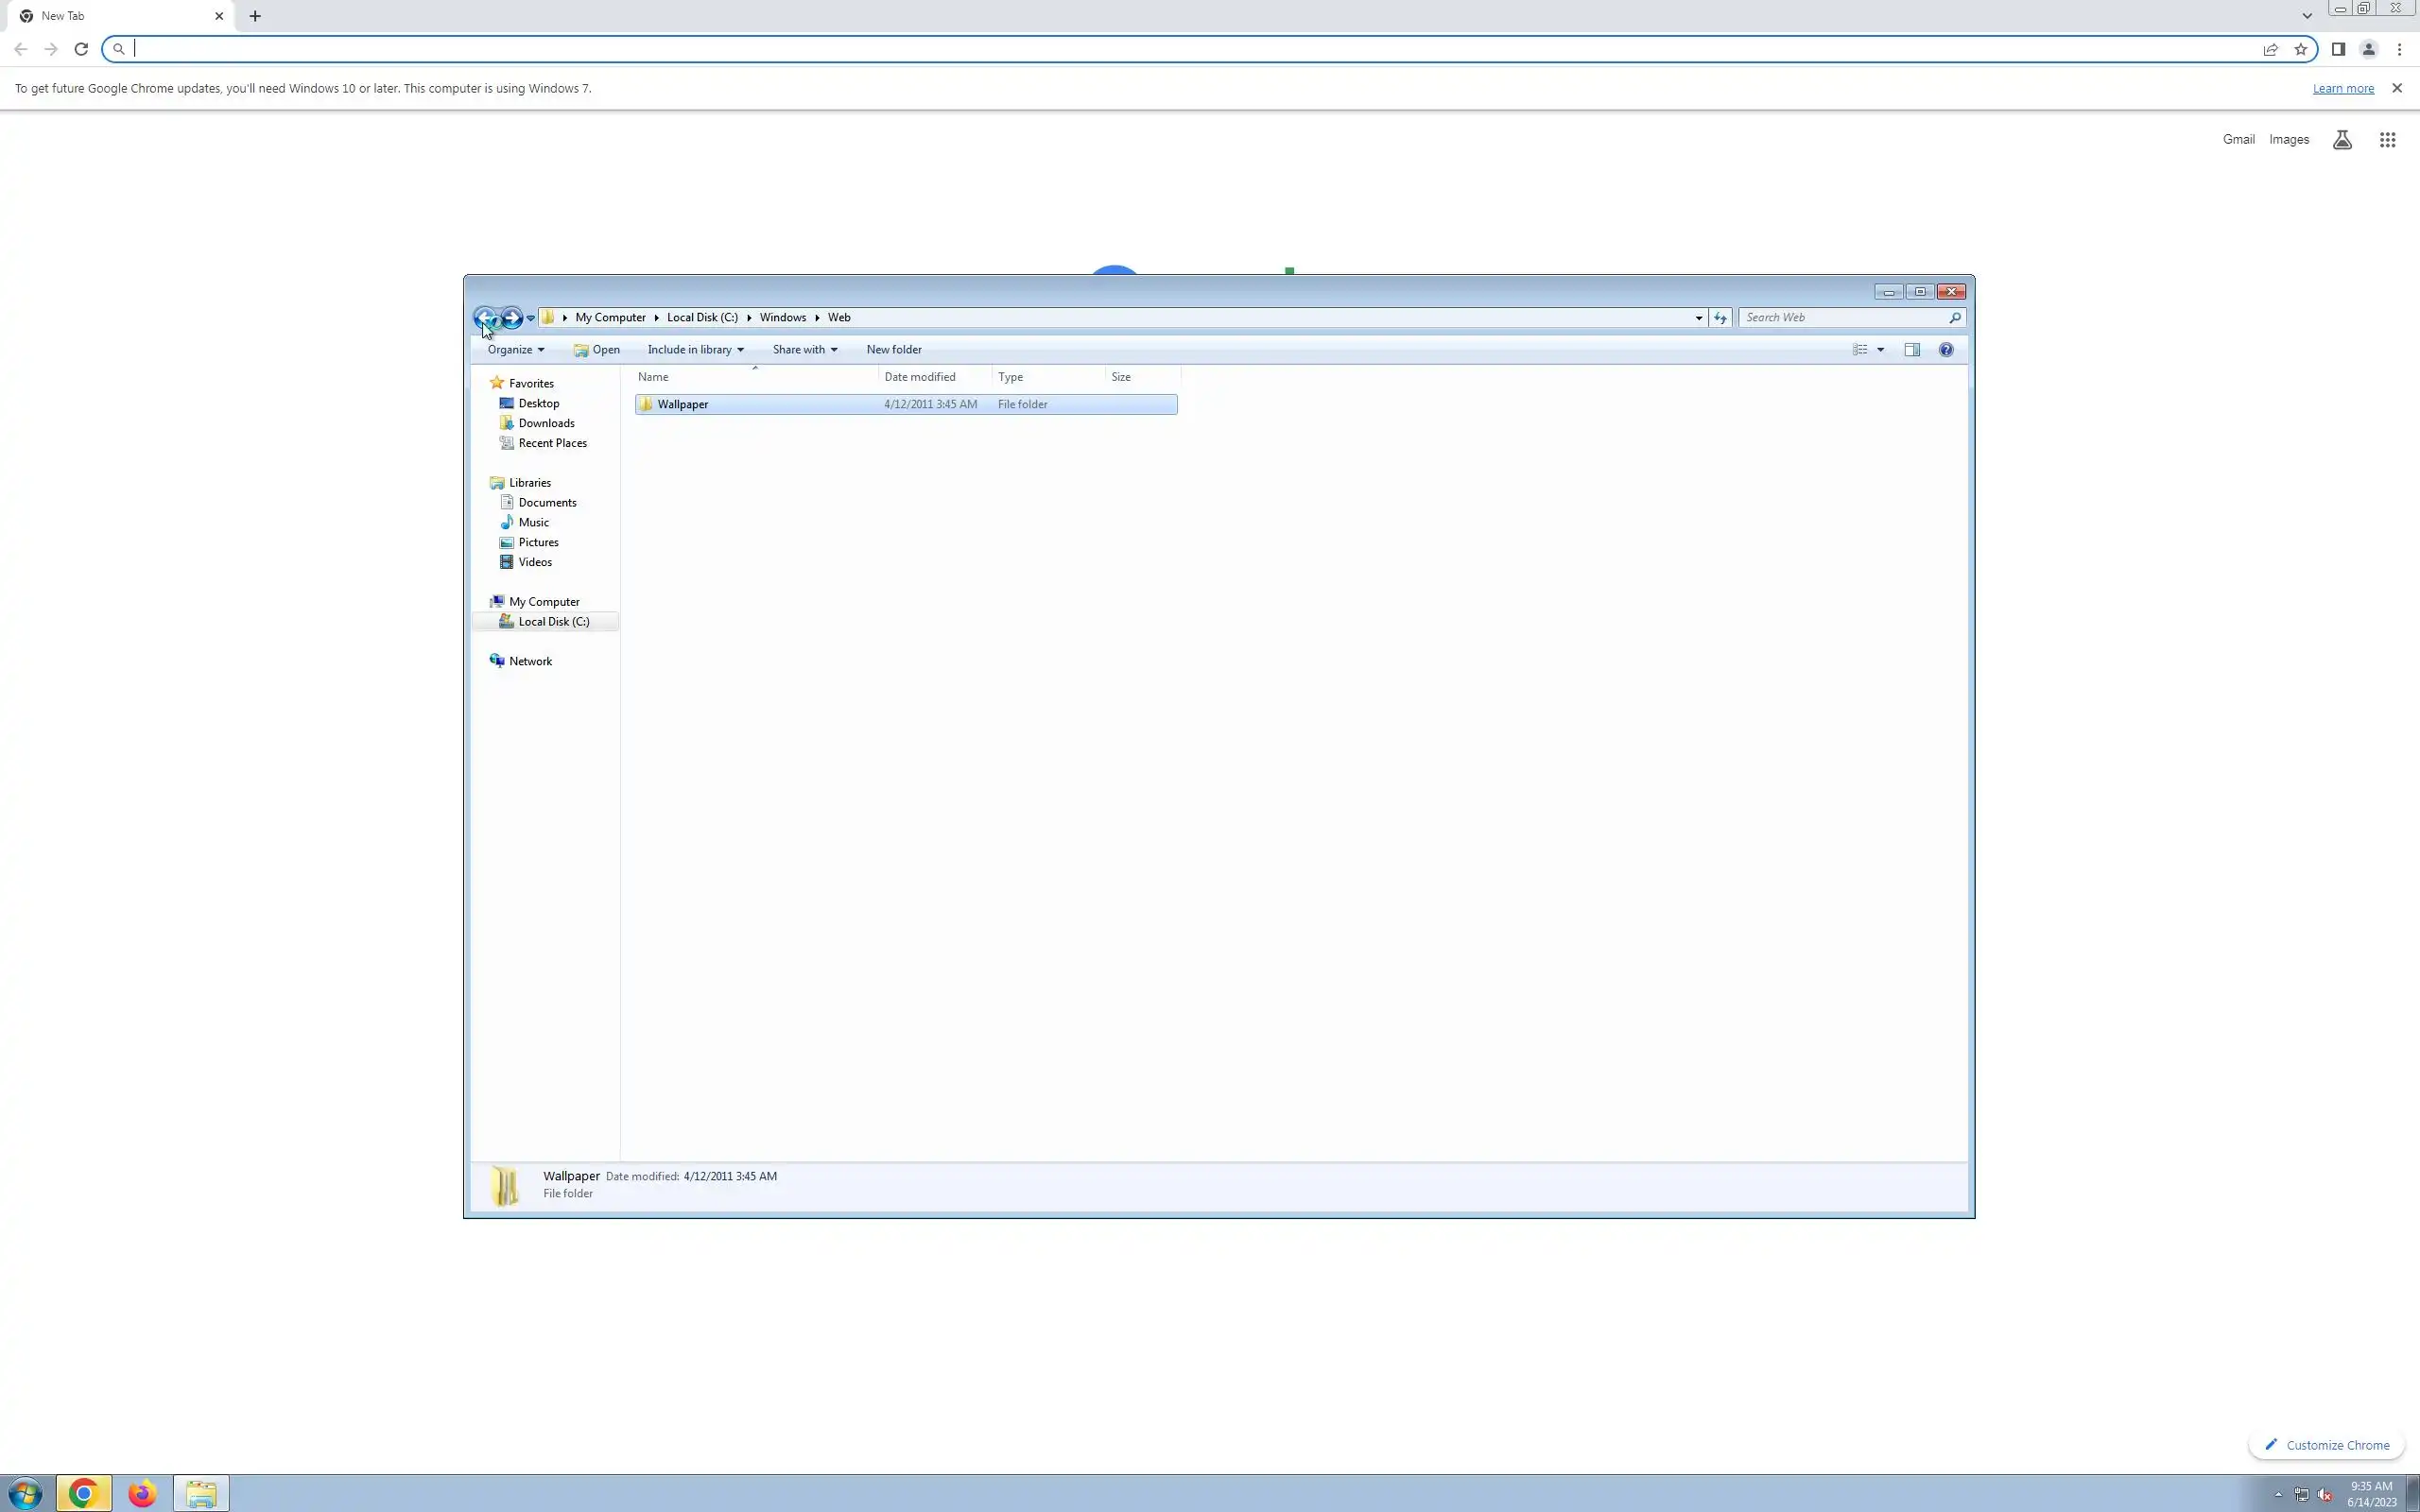Click the Explorer back navigation arrow

pyautogui.click(x=485, y=317)
